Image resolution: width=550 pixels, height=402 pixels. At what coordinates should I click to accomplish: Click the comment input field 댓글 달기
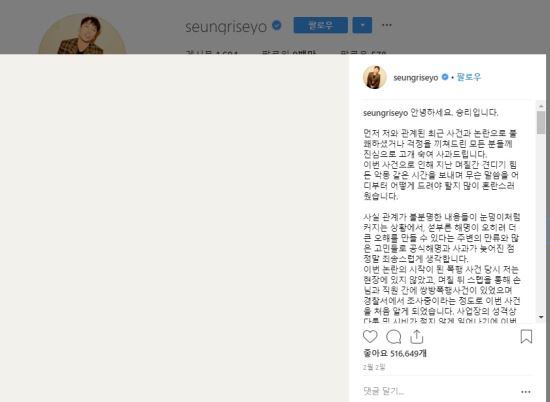pos(440,391)
